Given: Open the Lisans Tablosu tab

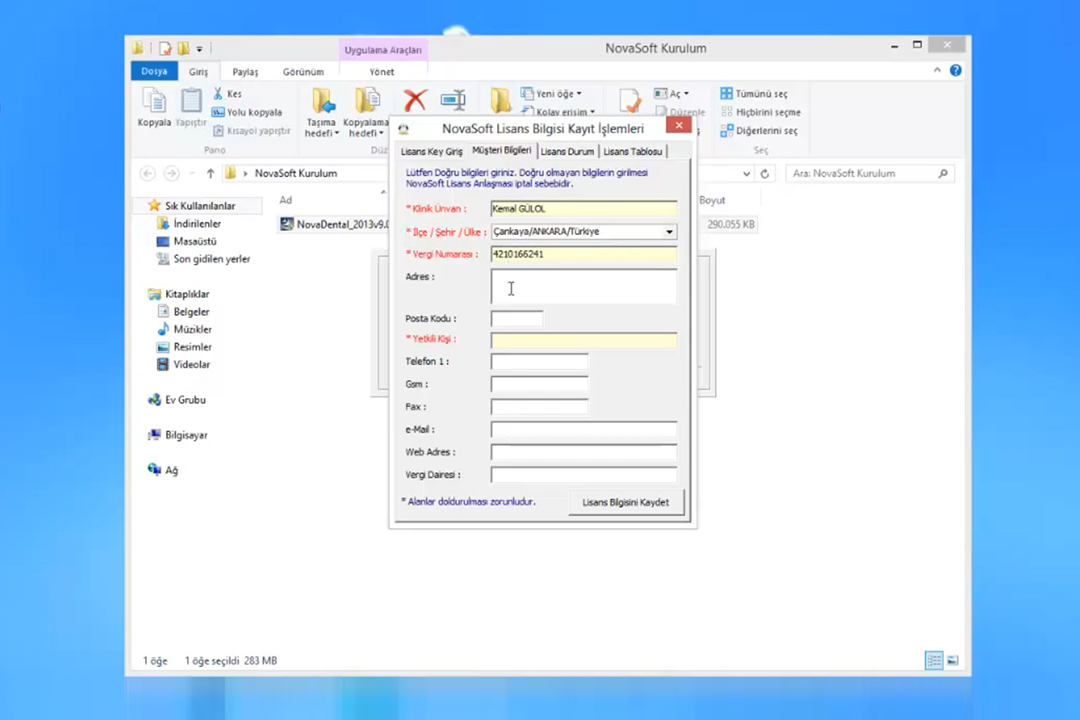Looking at the screenshot, I should click(632, 152).
